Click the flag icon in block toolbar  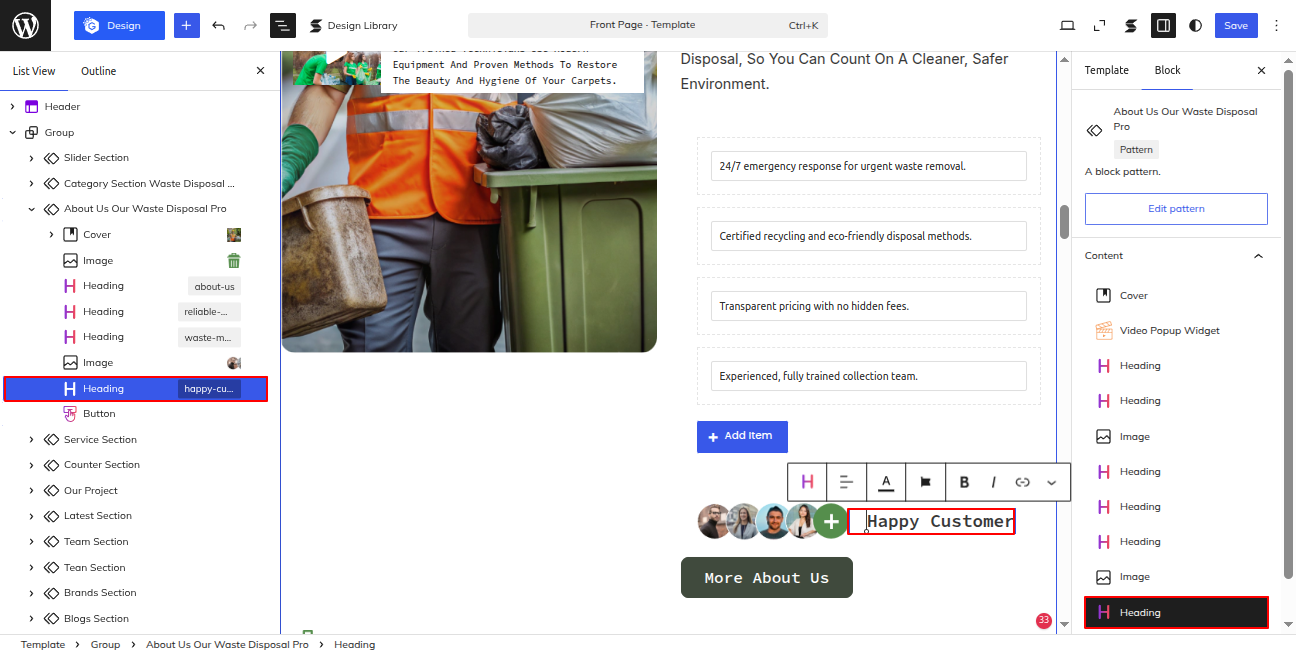925,482
